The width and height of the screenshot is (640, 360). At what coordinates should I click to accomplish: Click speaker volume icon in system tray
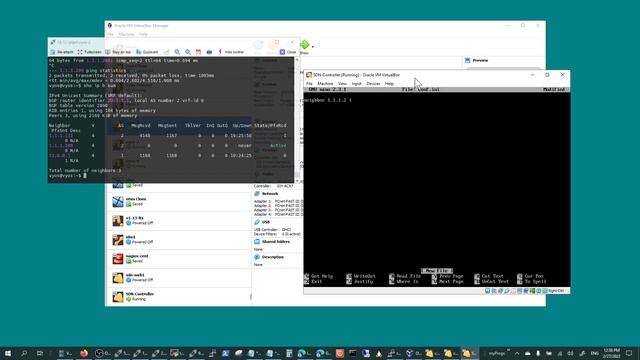[570, 353]
